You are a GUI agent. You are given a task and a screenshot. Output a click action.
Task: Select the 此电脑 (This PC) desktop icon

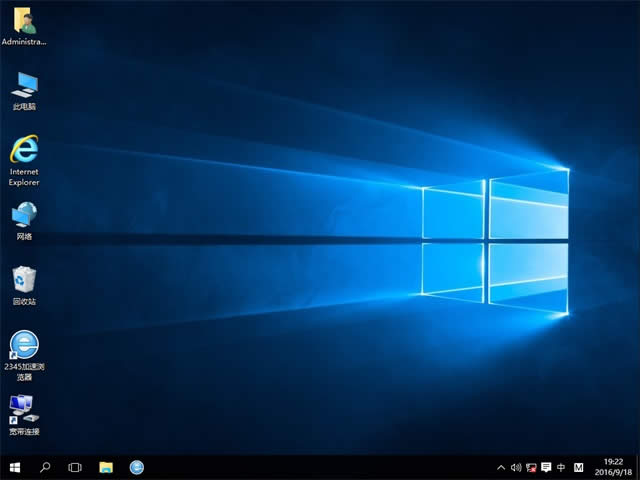pos(24,88)
